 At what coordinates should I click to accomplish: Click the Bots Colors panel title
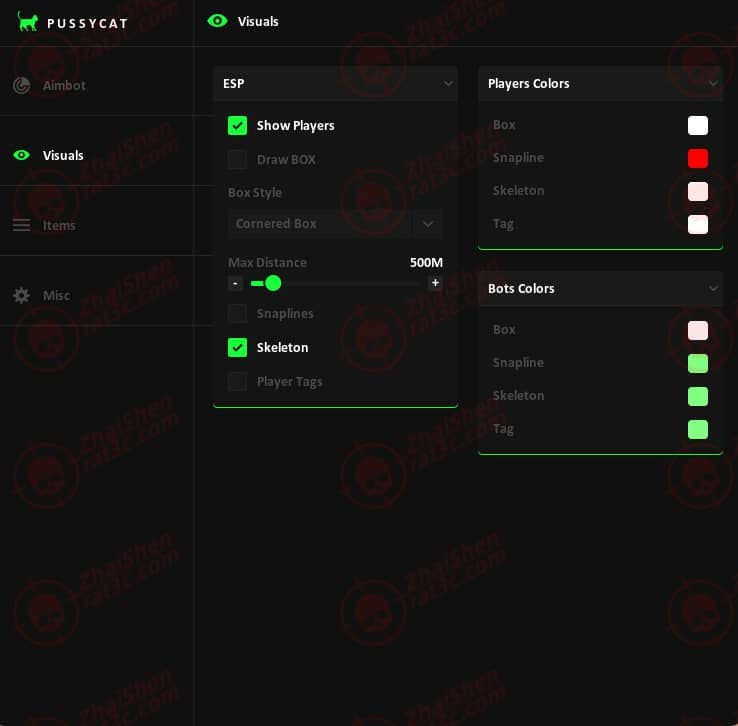521,288
